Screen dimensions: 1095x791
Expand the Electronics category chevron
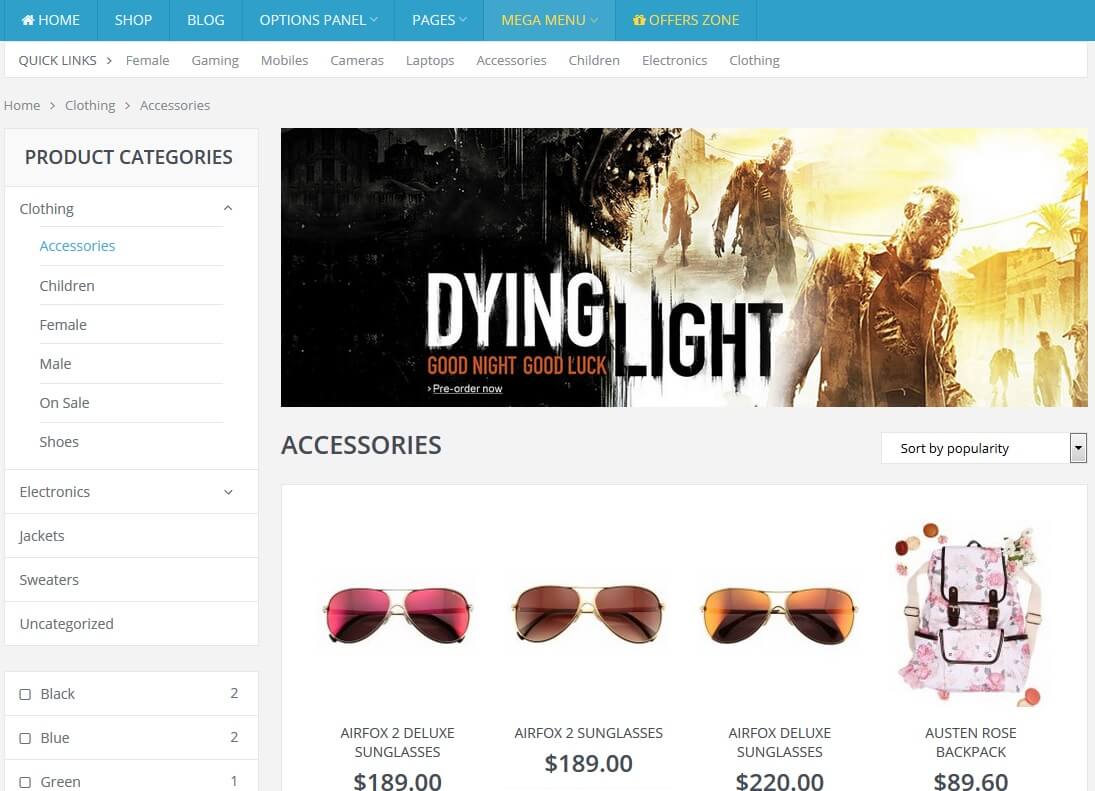coord(228,492)
